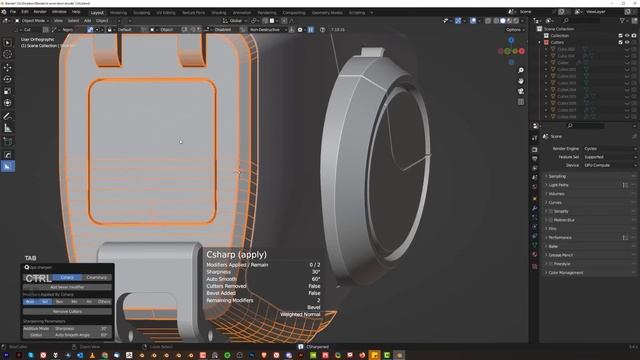Select rendered viewport shading mode
The height and width of the screenshot is (360, 640).
(x=516, y=21)
